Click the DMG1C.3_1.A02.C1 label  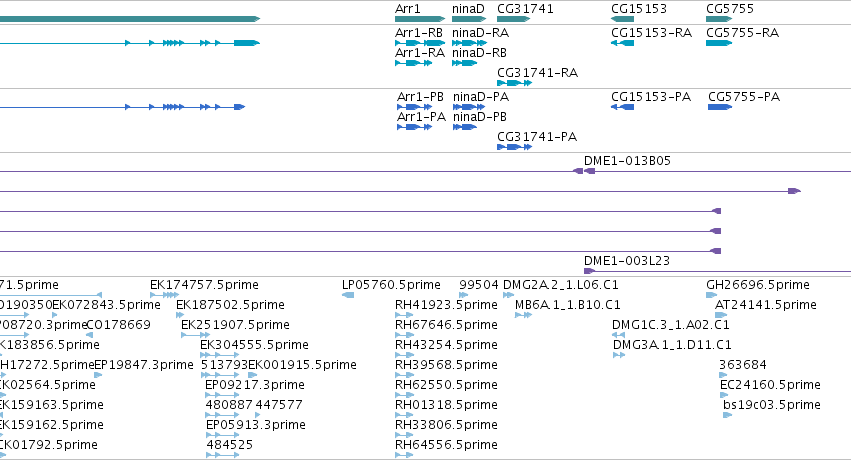tap(671, 325)
